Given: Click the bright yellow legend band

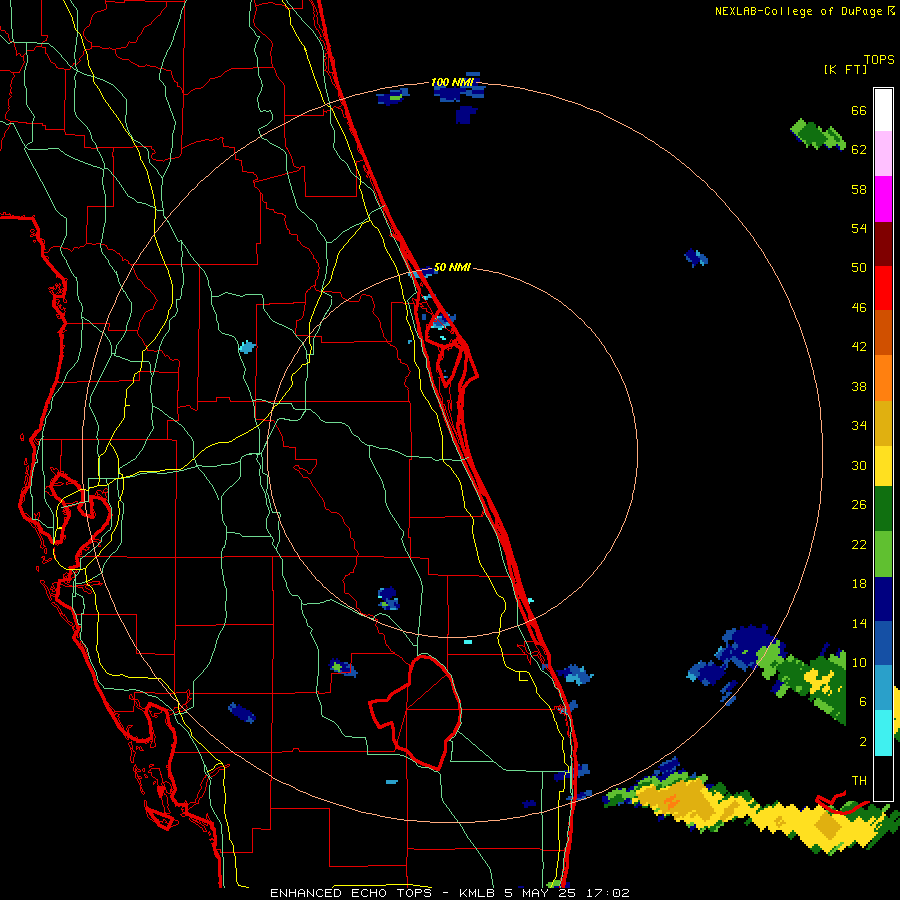Looking at the screenshot, I should [x=883, y=466].
